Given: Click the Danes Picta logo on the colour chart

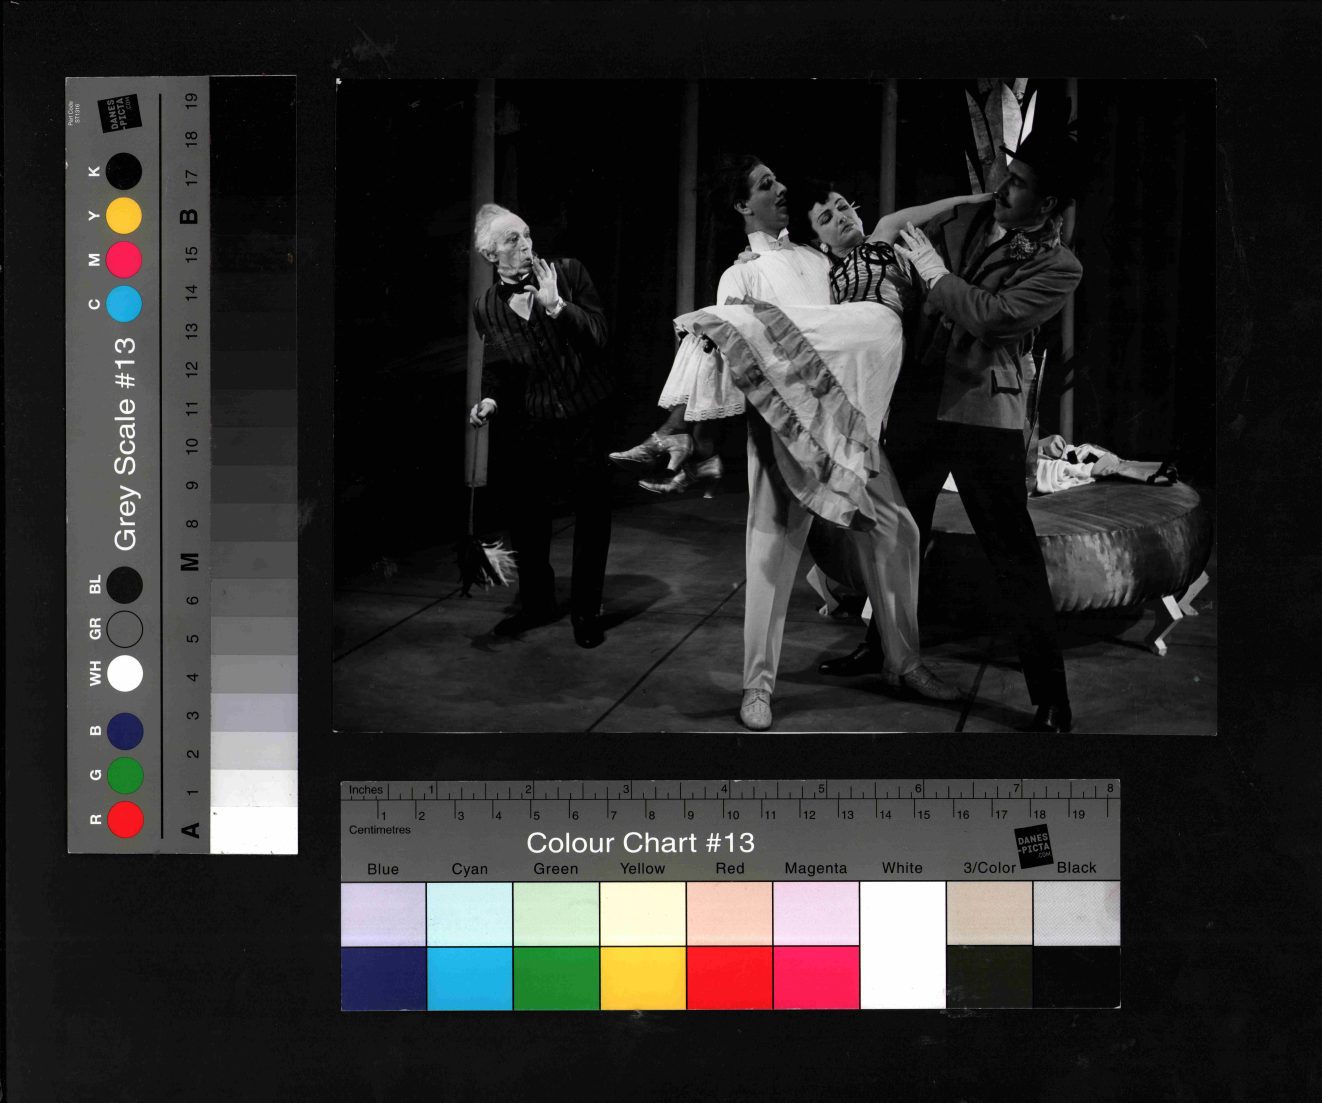Looking at the screenshot, I should 1034,847.
